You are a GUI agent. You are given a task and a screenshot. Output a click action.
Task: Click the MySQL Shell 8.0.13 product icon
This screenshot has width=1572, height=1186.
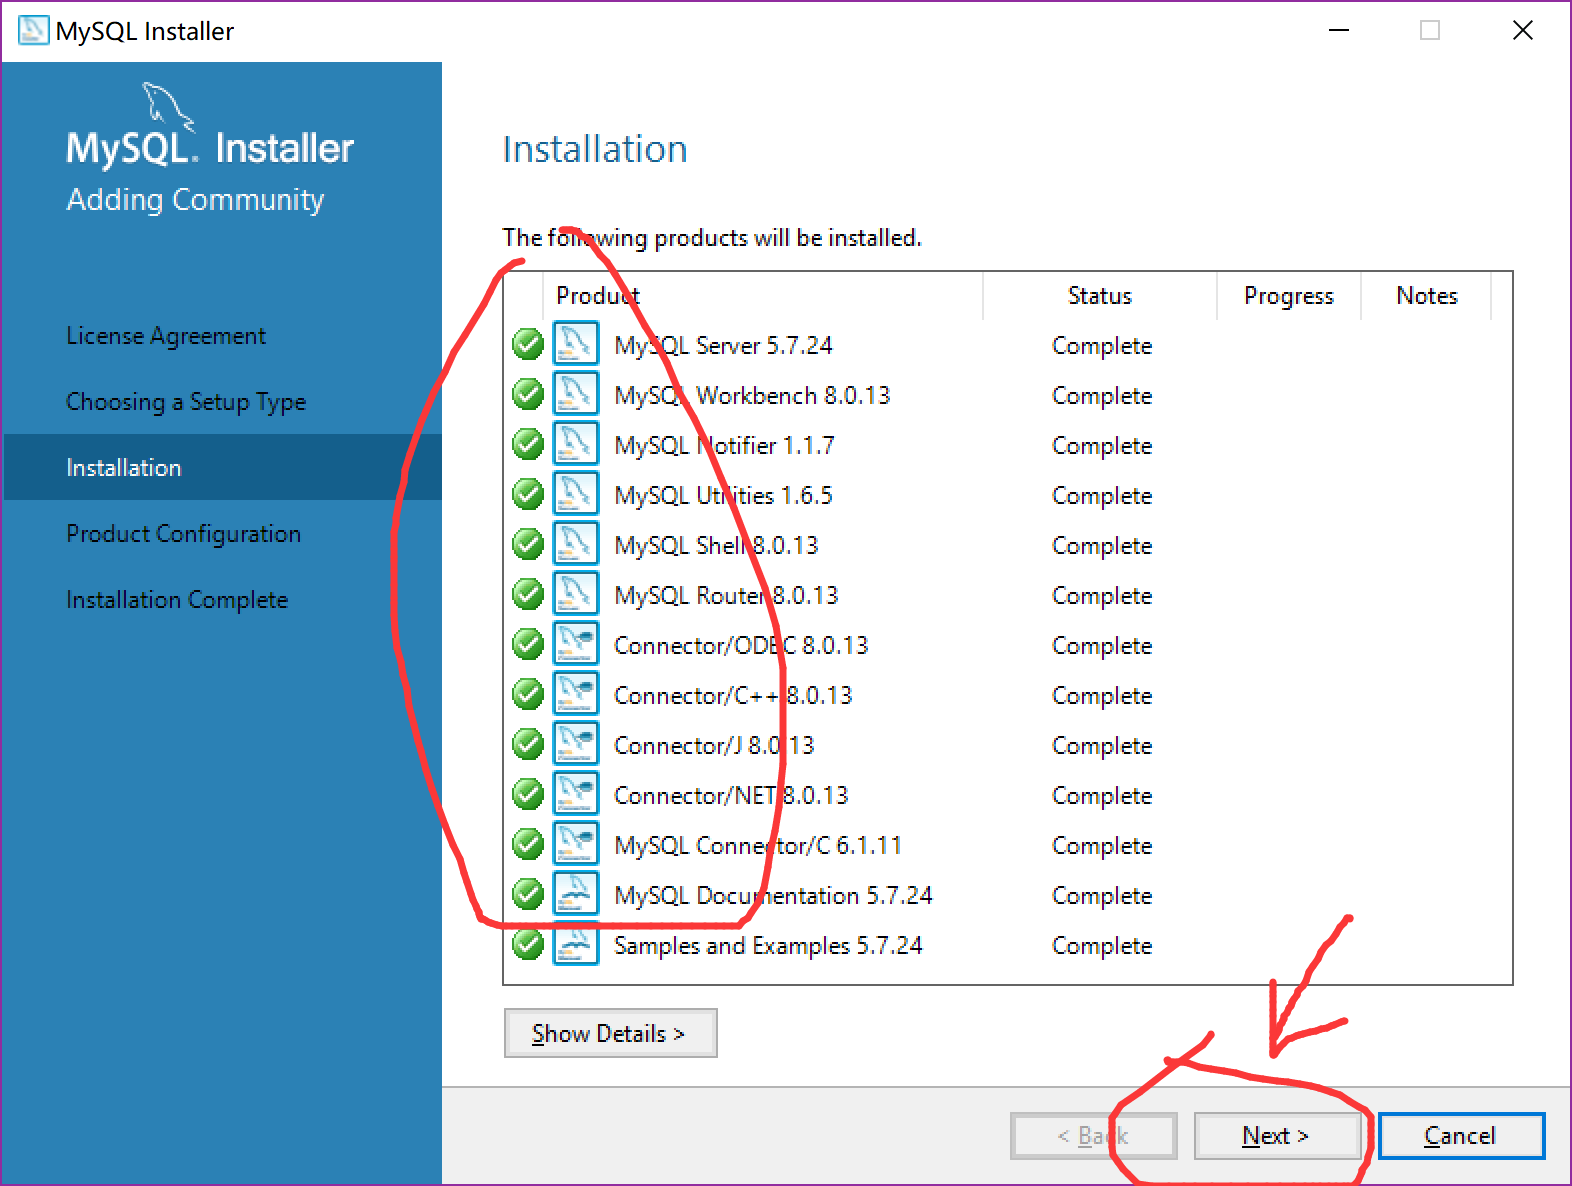(x=576, y=543)
